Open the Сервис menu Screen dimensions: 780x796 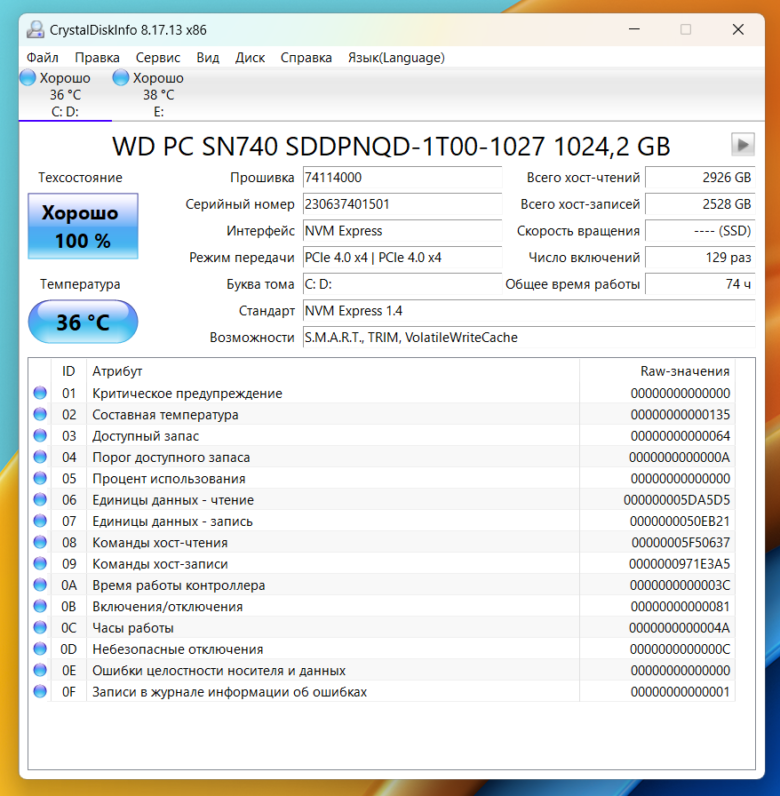158,58
